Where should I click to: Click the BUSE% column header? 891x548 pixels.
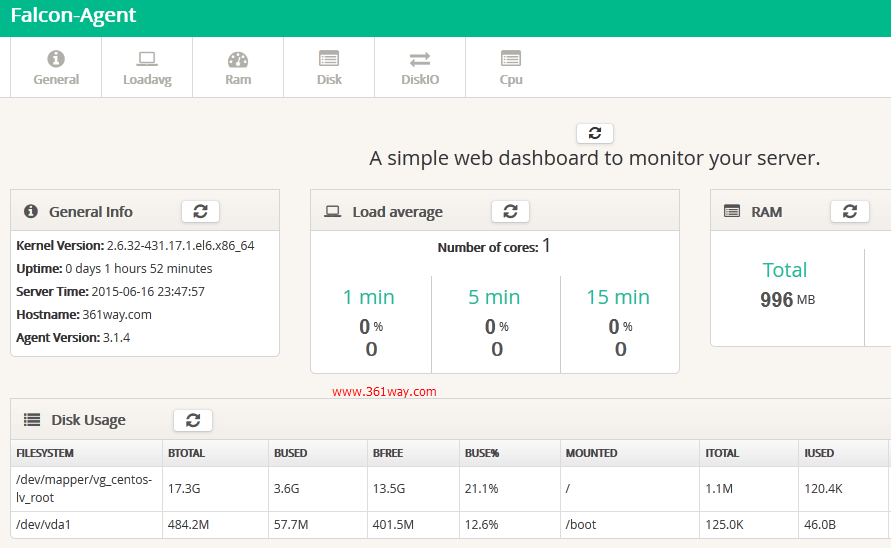pos(482,453)
